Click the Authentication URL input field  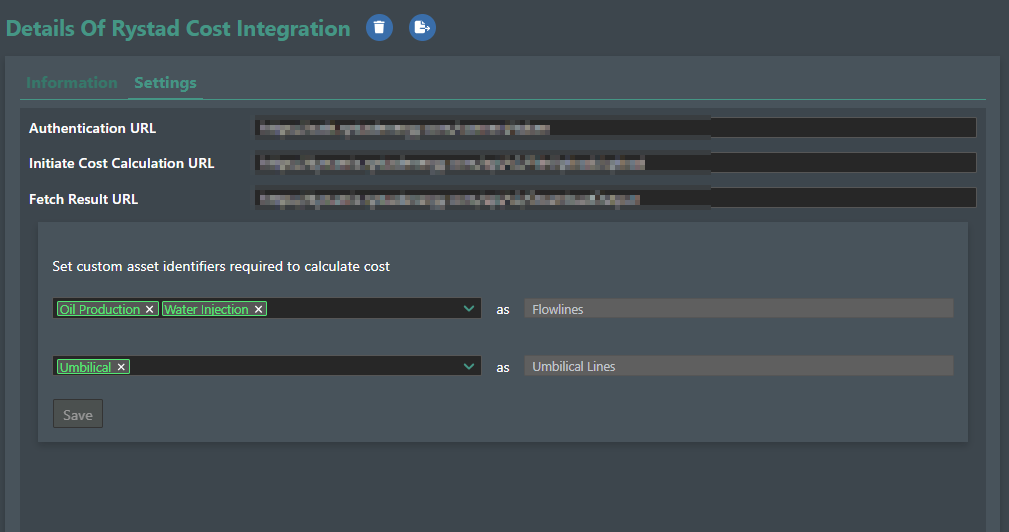point(616,127)
